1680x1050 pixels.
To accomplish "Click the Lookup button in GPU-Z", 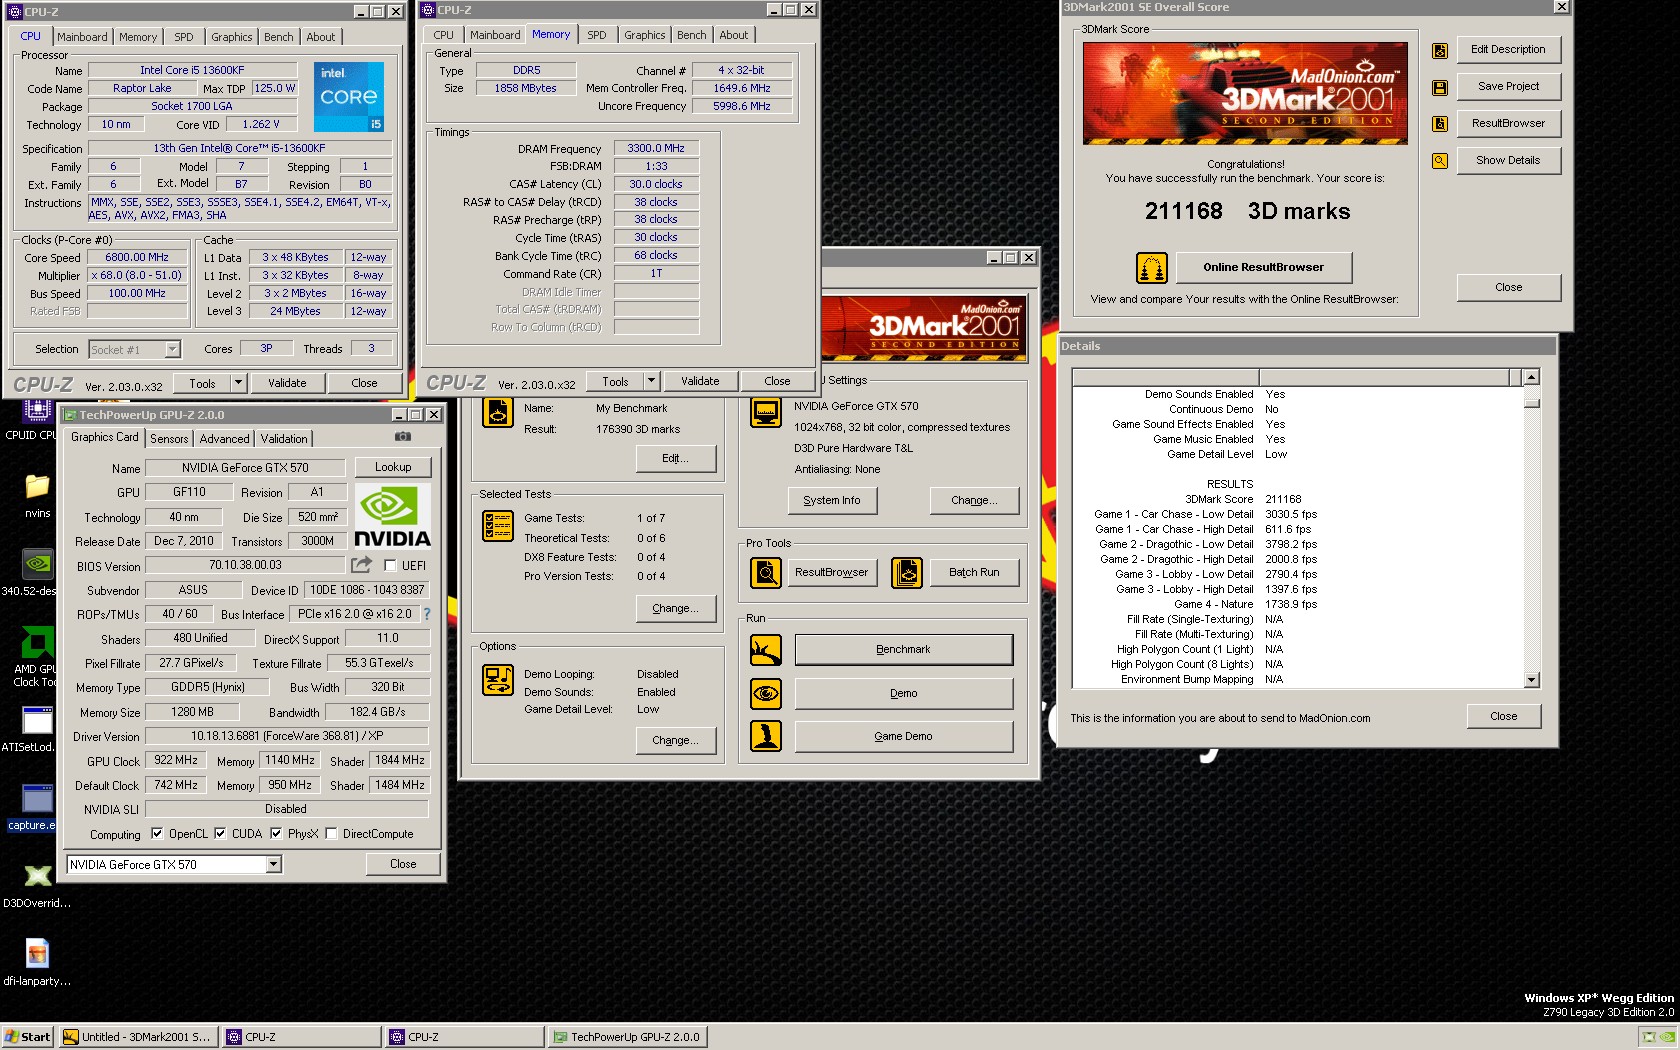I will click(393, 467).
